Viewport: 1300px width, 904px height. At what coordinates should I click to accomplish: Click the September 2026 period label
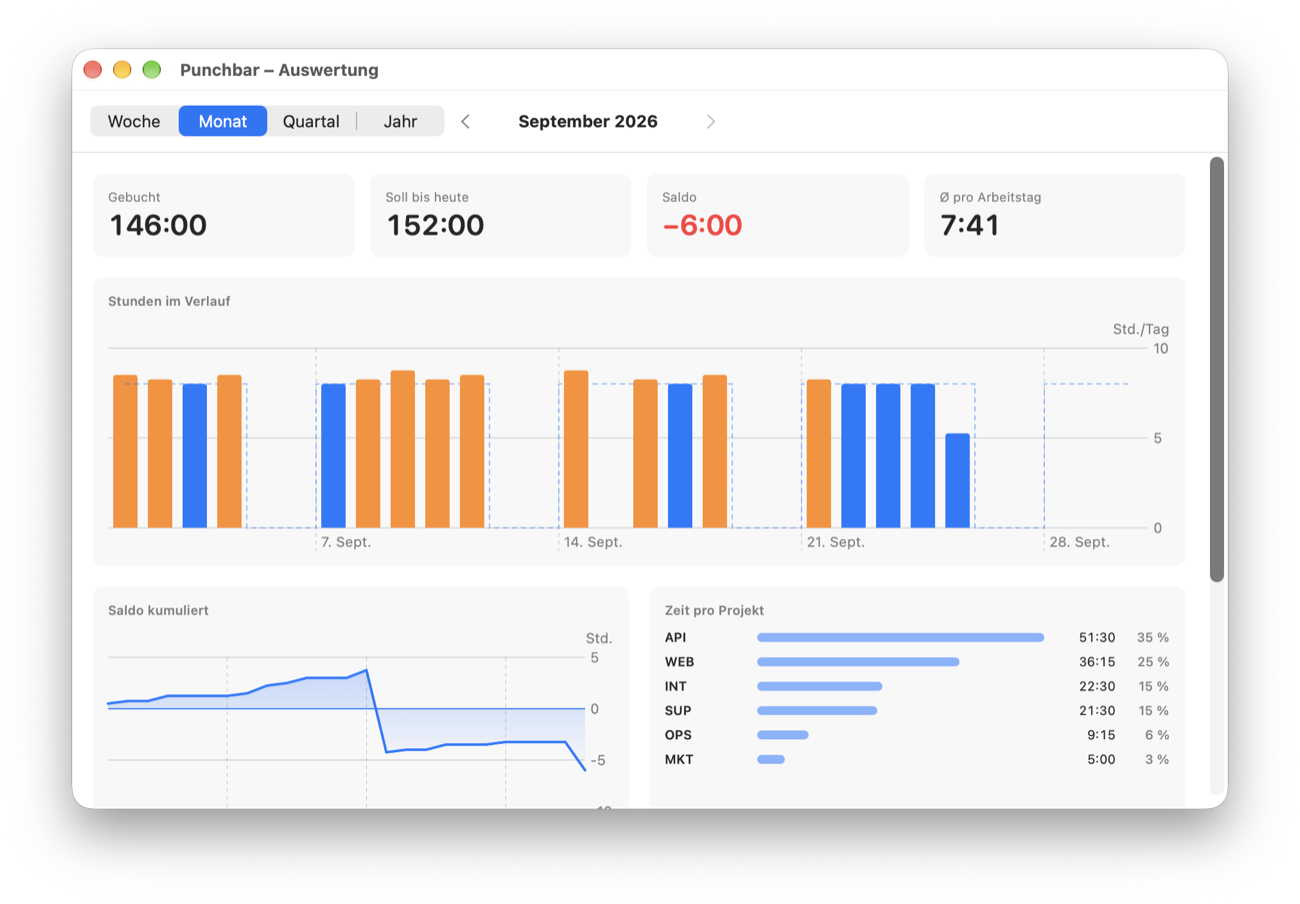(588, 122)
